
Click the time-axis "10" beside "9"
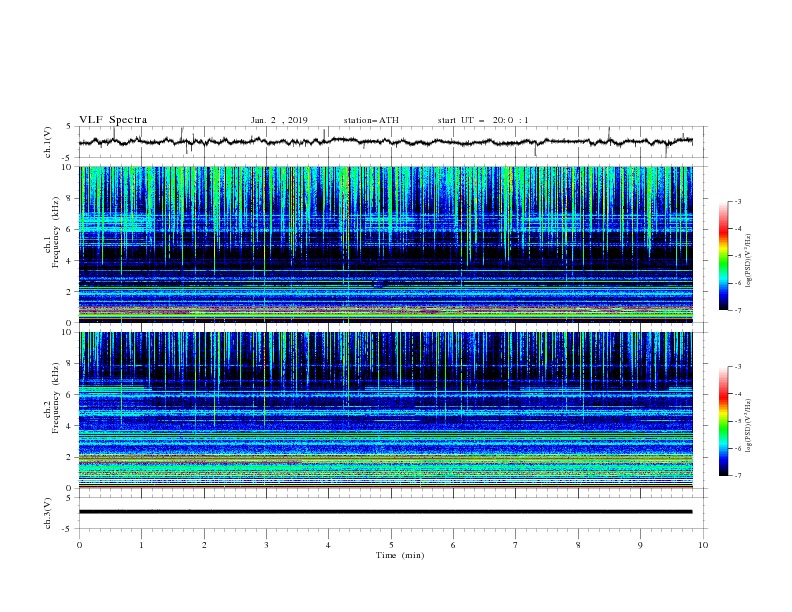[x=703, y=545]
